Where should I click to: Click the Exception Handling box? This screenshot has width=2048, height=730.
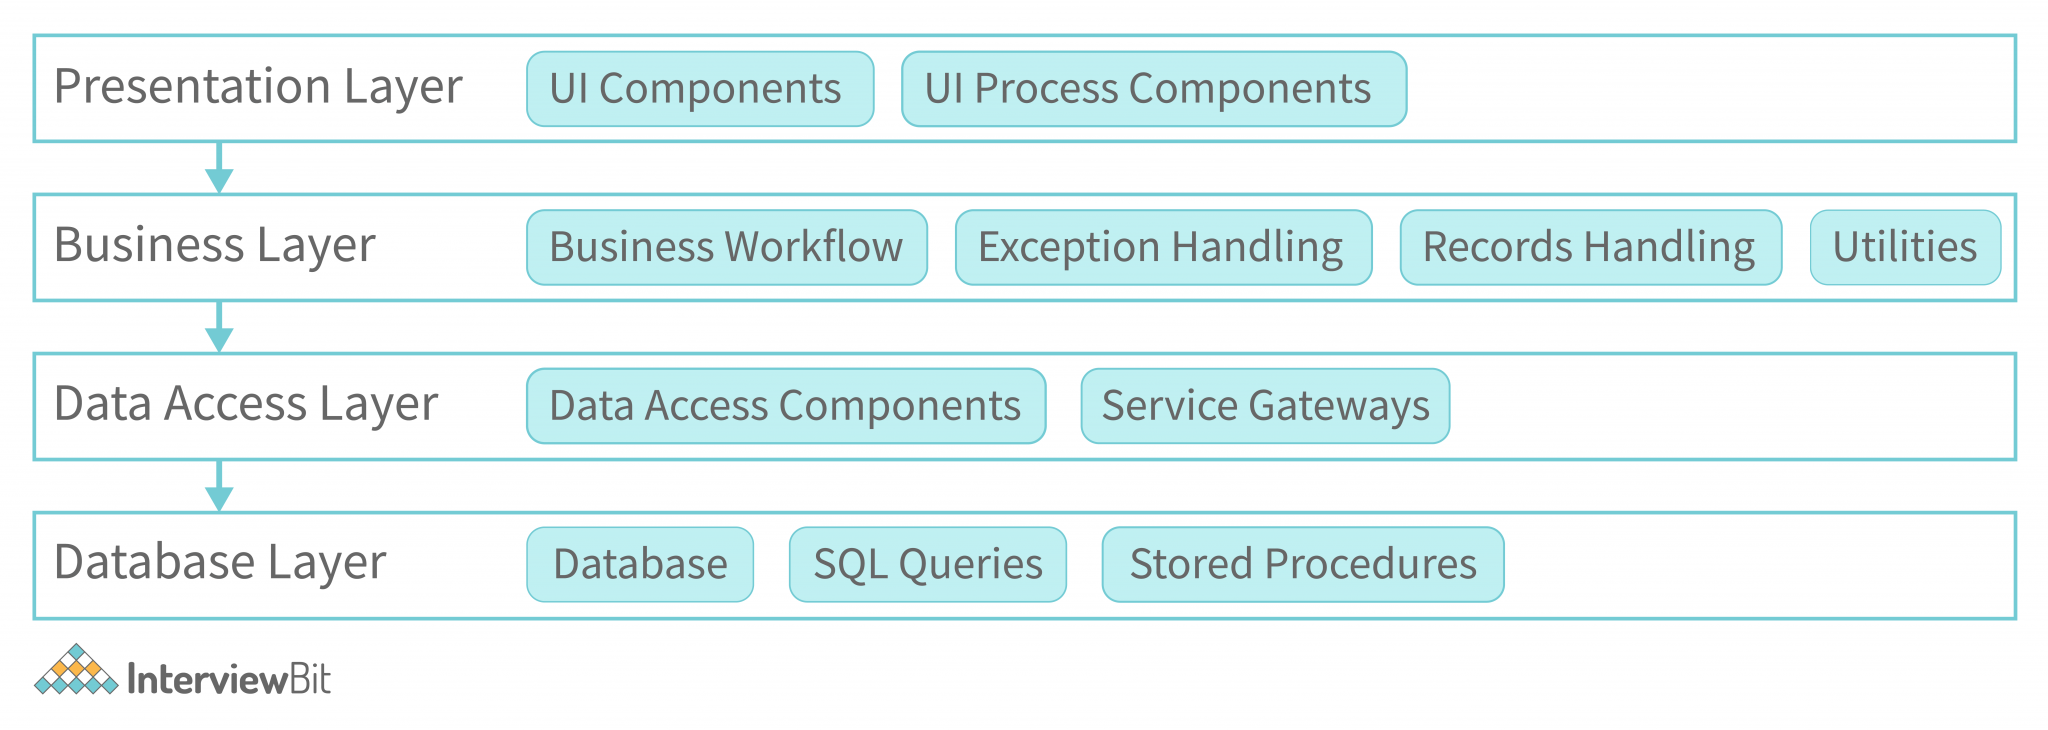pos(1163,247)
